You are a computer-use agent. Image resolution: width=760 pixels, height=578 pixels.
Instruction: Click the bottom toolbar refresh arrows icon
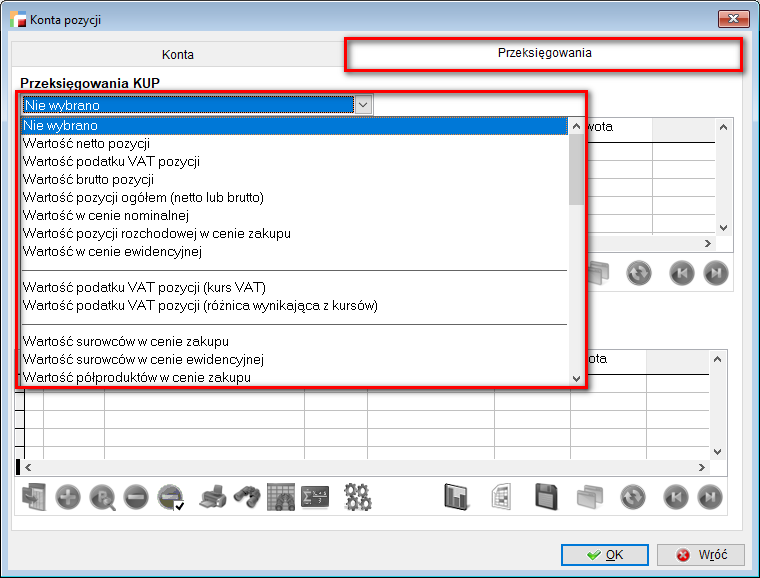point(633,497)
